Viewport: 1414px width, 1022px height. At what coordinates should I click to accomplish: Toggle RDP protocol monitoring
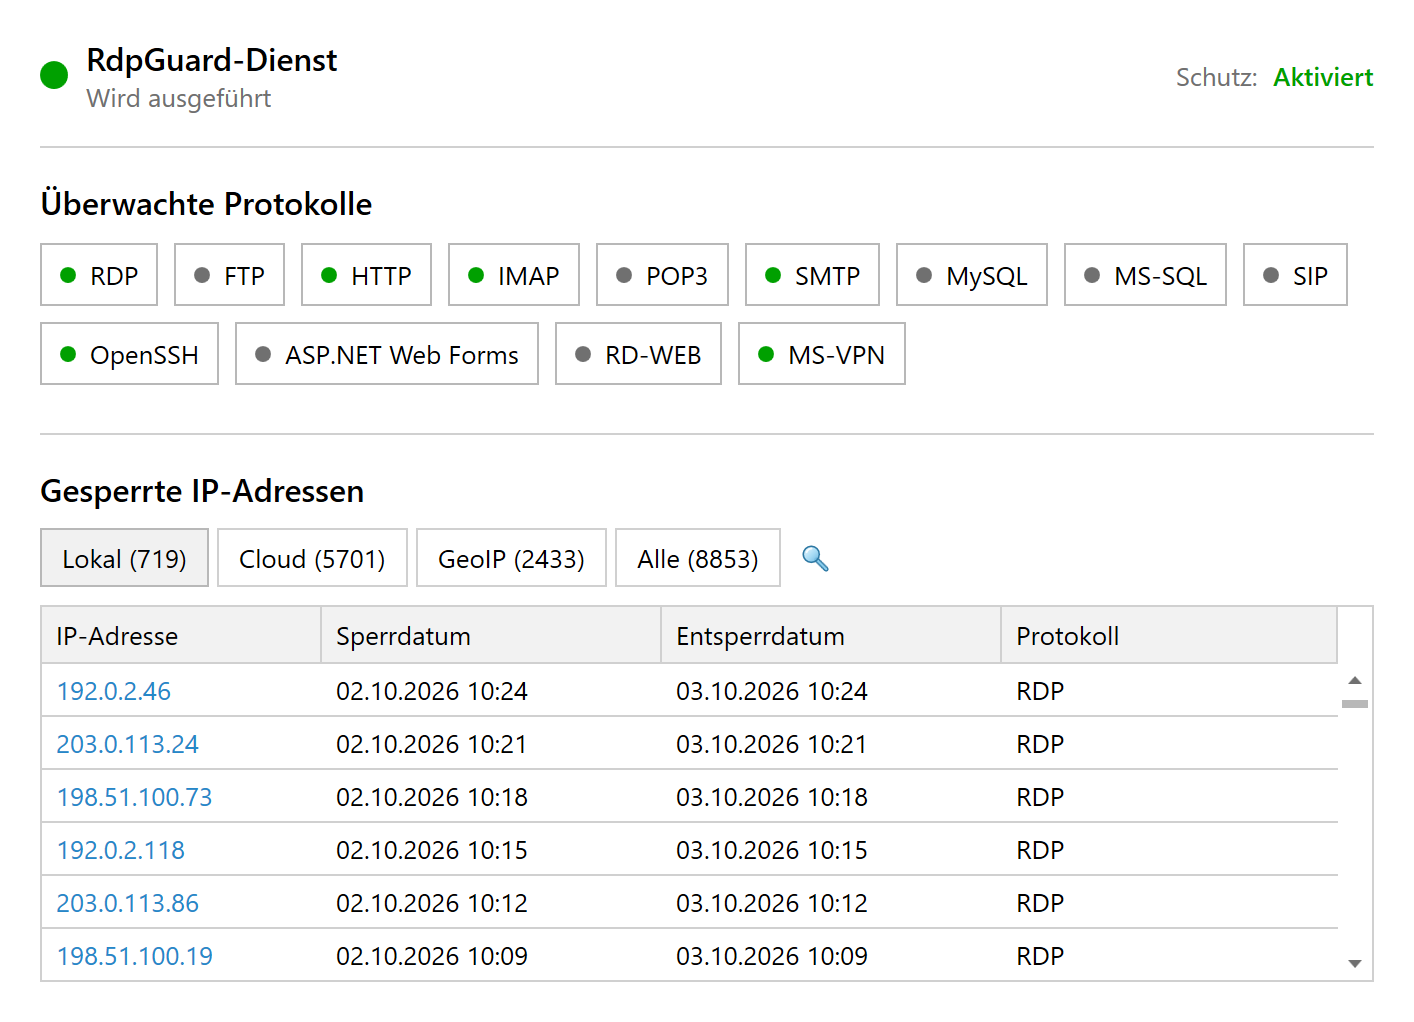[x=99, y=275]
